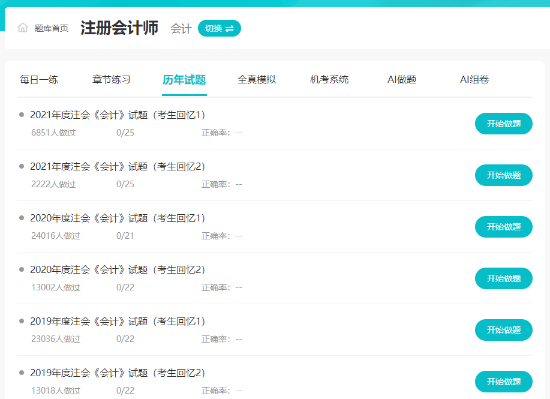Click the 注册会计师 page heading

pyautogui.click(x=119, y=28)
